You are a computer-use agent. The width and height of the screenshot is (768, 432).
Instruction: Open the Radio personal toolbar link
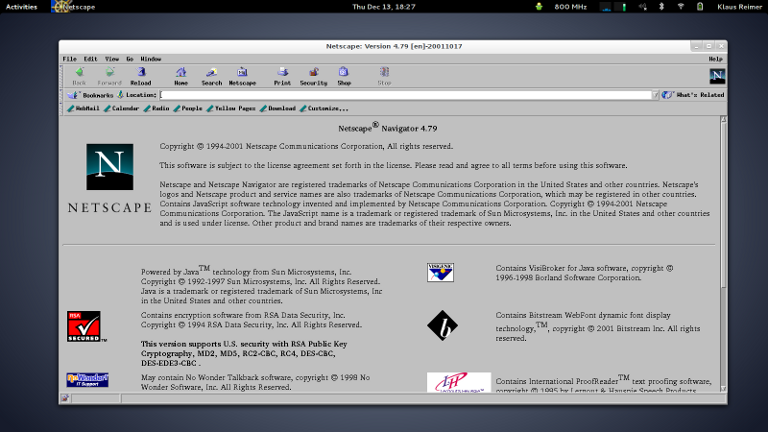(x=156, y=108)
